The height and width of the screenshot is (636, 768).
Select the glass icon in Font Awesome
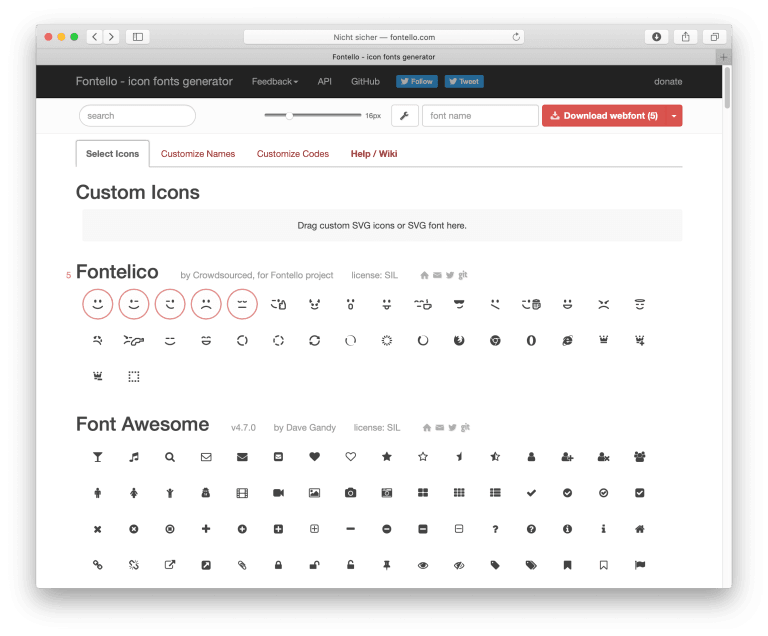point(97,457)
